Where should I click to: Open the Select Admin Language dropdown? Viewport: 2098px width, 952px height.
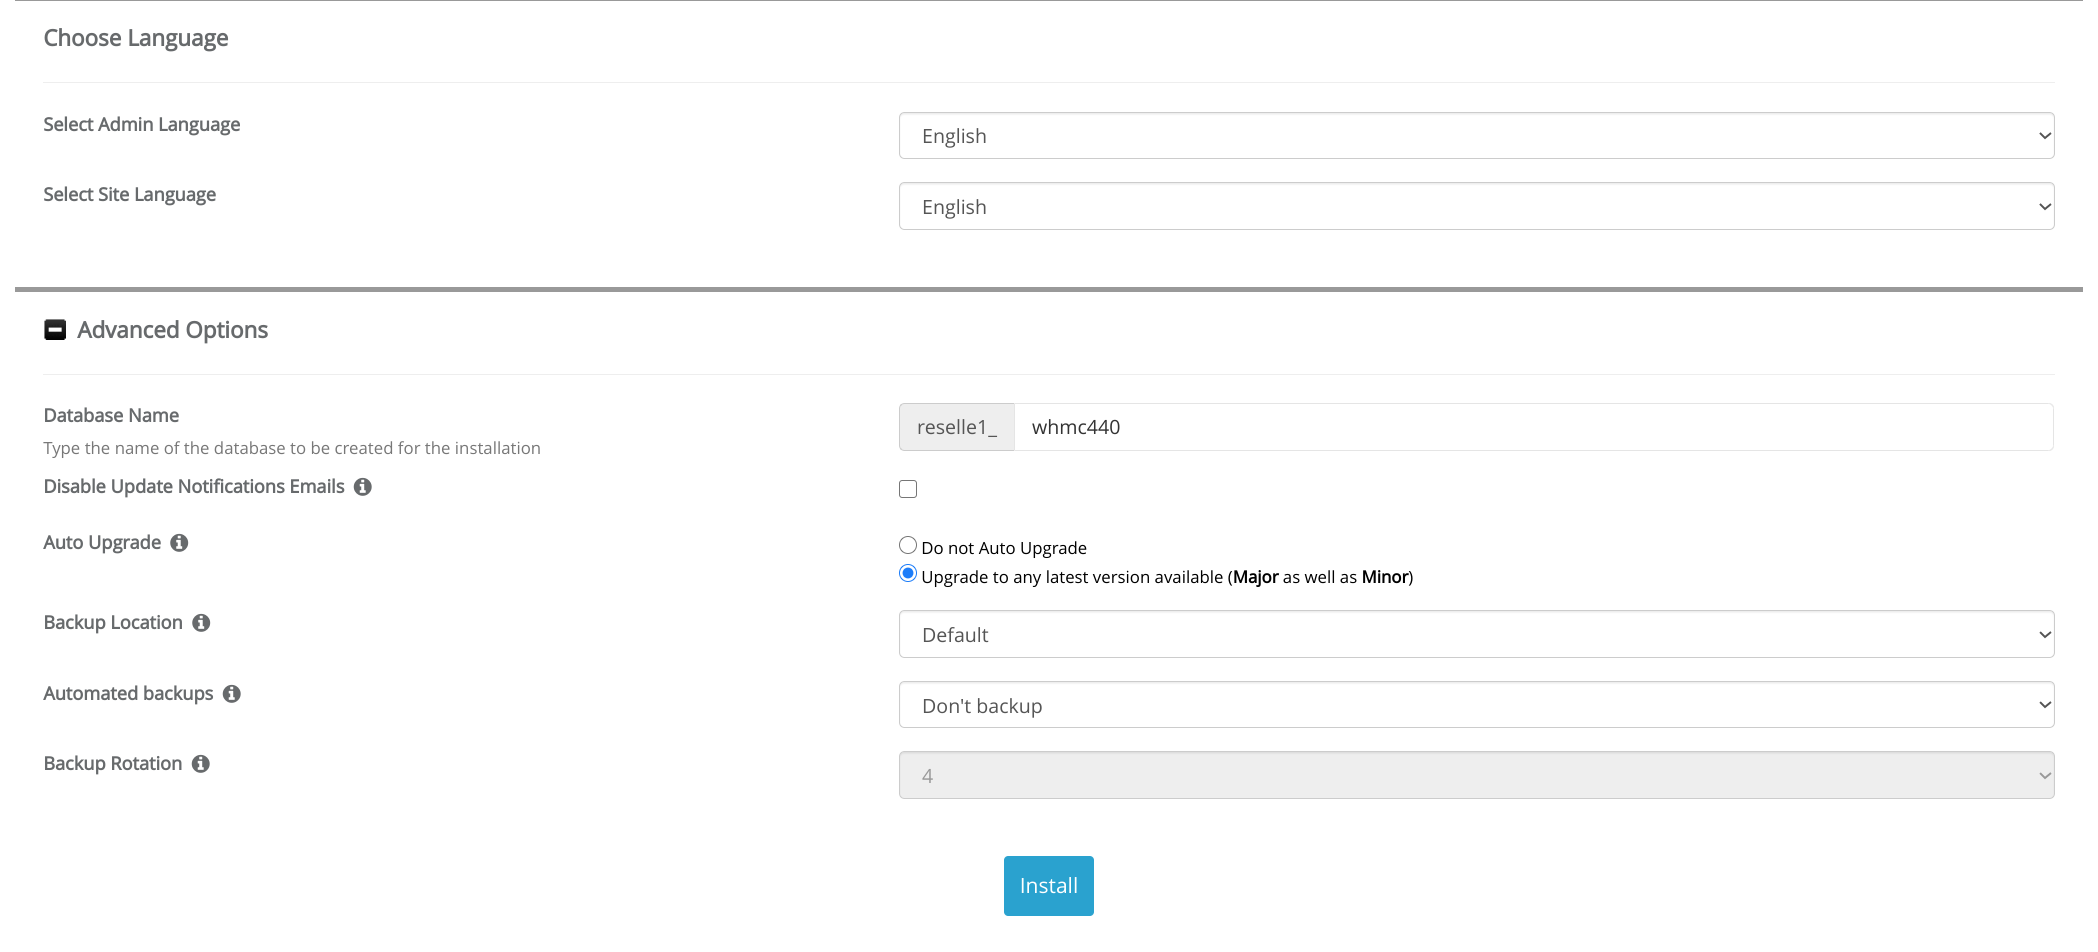[1475, 136]
